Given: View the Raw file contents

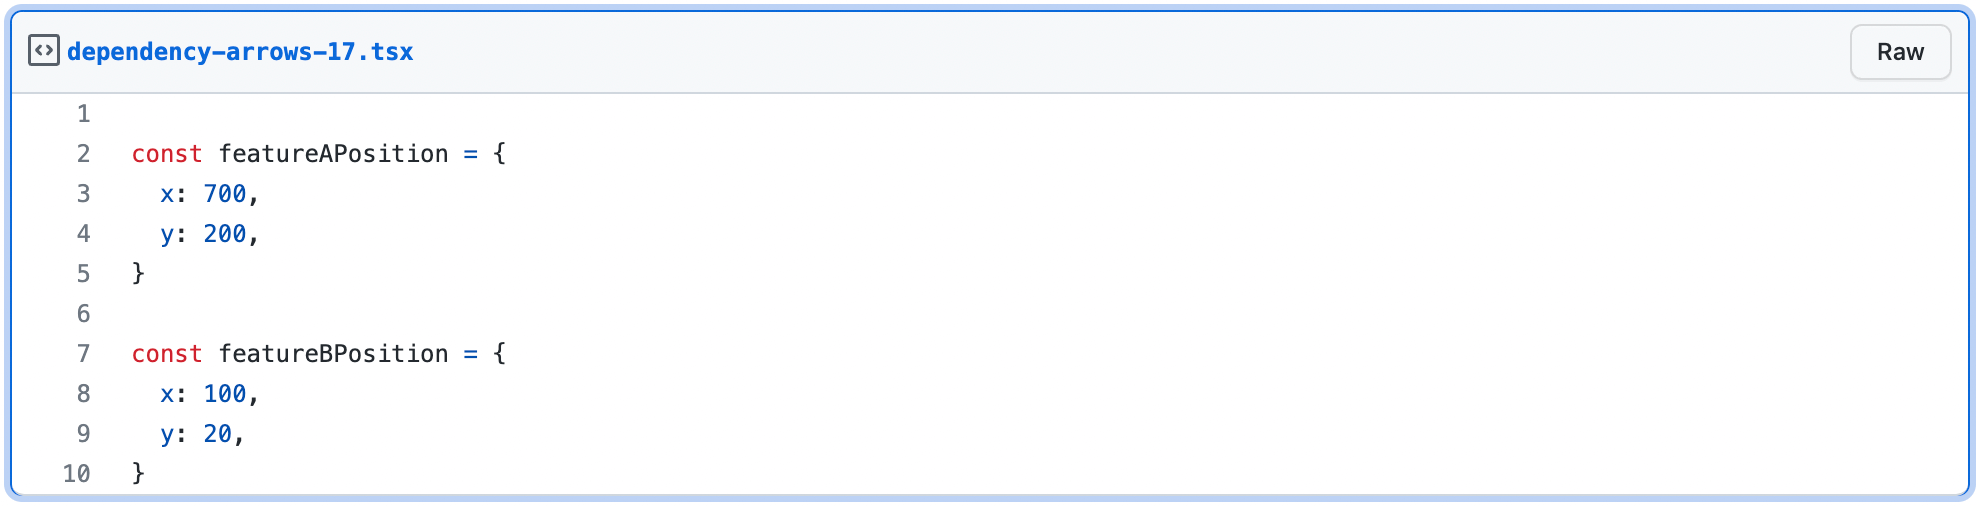Looking at the screenshot, I should pyautogui.click(x=1900, y=52).
